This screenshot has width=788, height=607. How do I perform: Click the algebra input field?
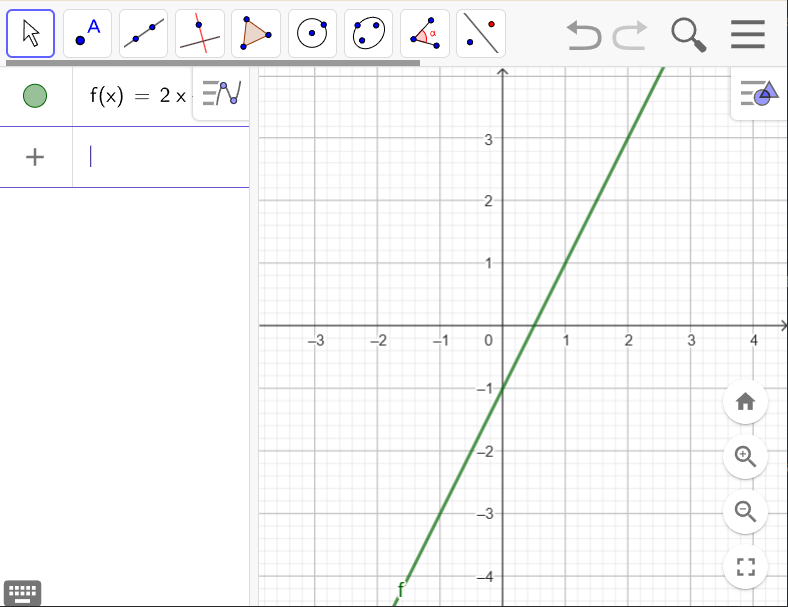(160, 157)
